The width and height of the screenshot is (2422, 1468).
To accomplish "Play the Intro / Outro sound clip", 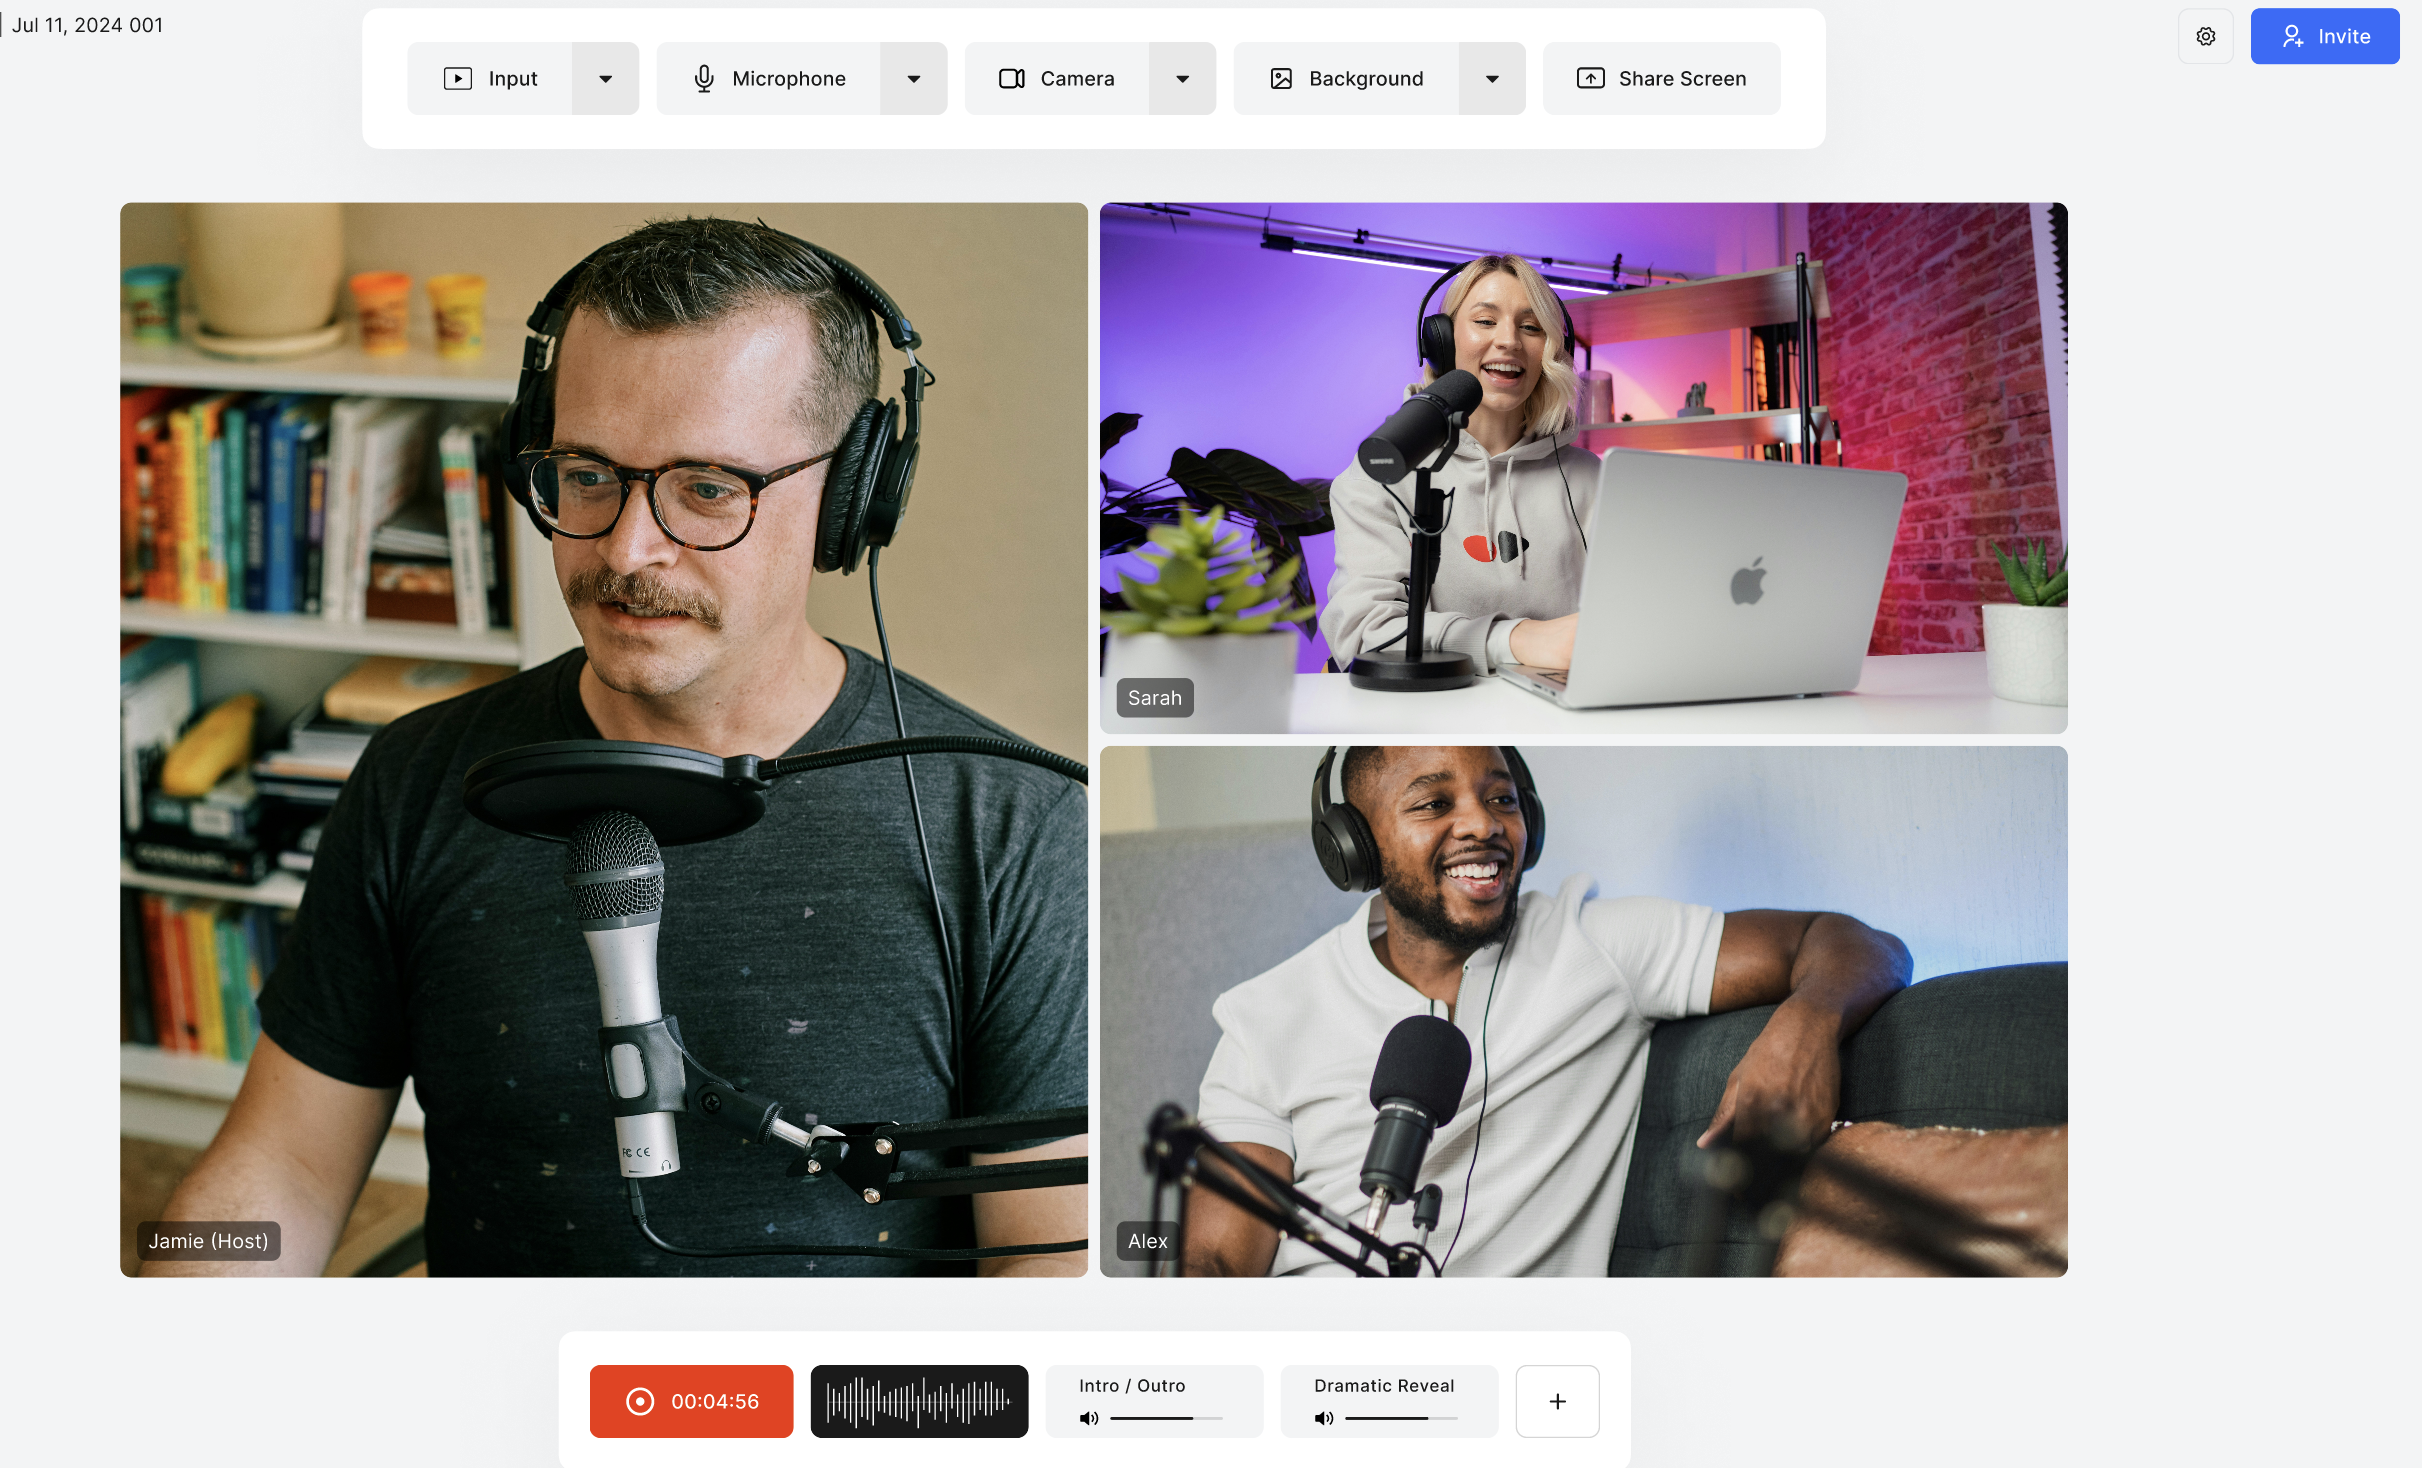I will point(1154,1401).
